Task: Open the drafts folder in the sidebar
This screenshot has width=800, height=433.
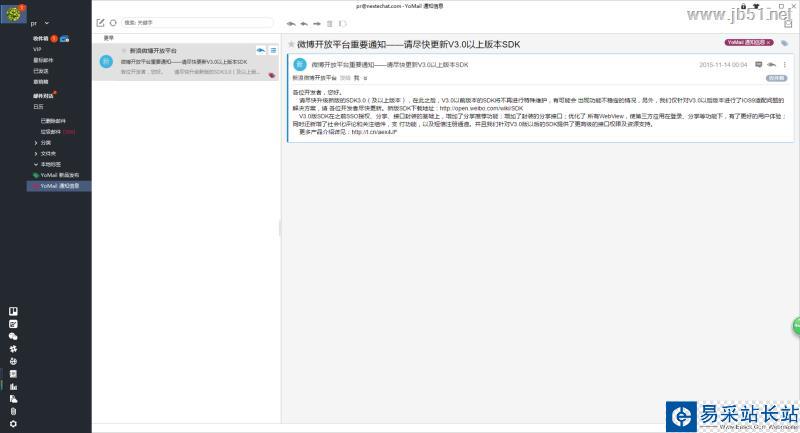Action: (41, 82)
